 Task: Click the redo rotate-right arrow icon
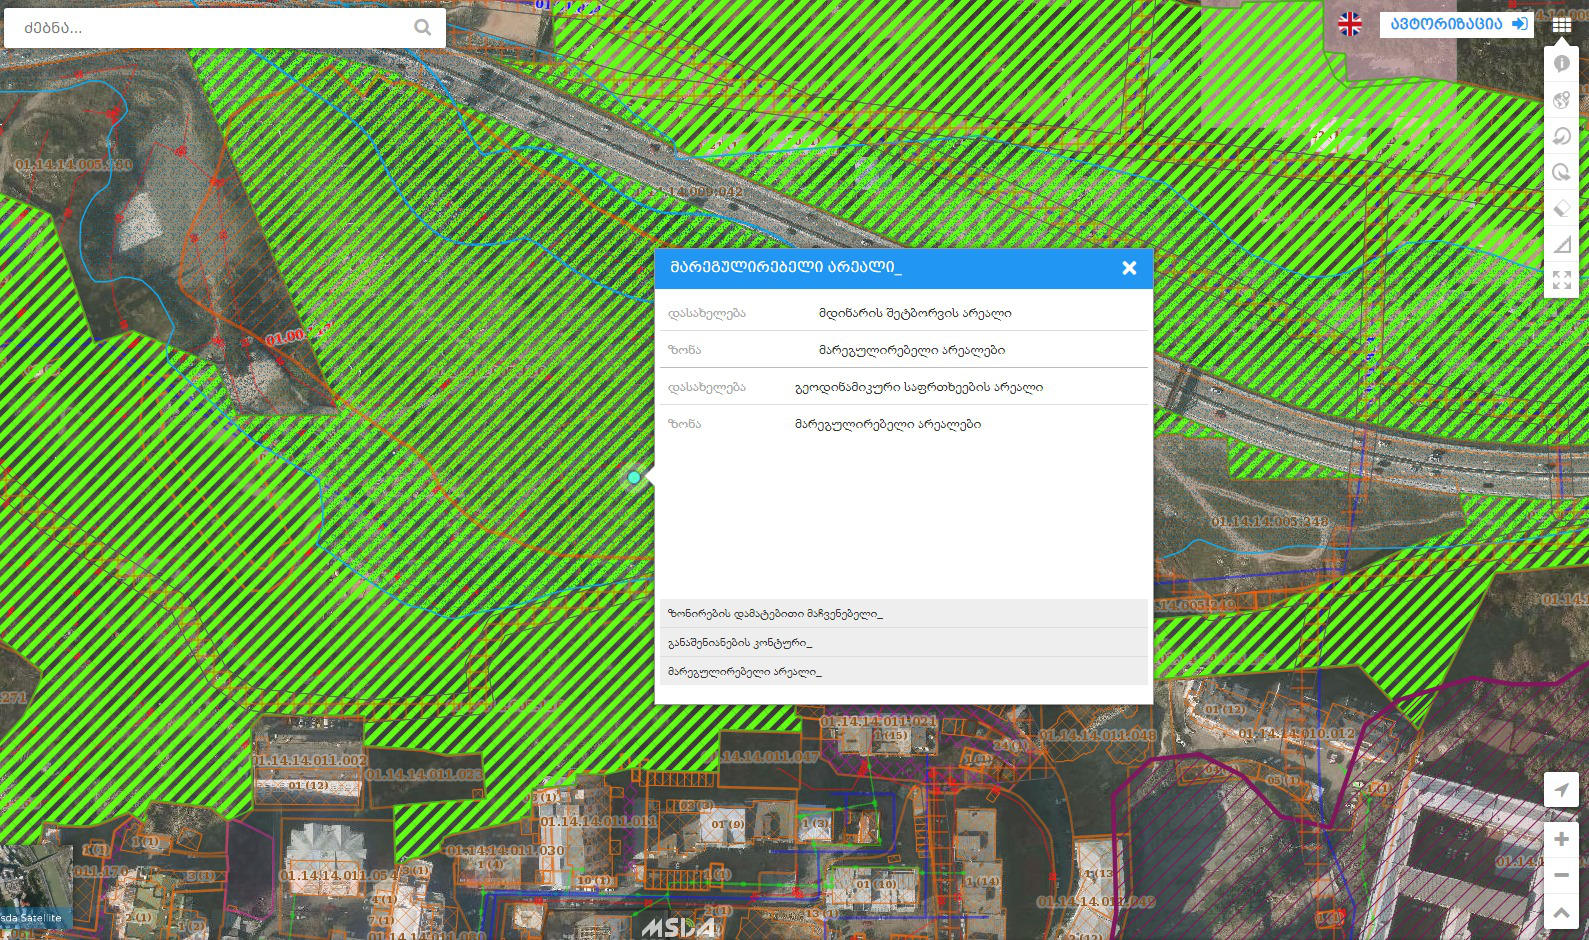1561,172
